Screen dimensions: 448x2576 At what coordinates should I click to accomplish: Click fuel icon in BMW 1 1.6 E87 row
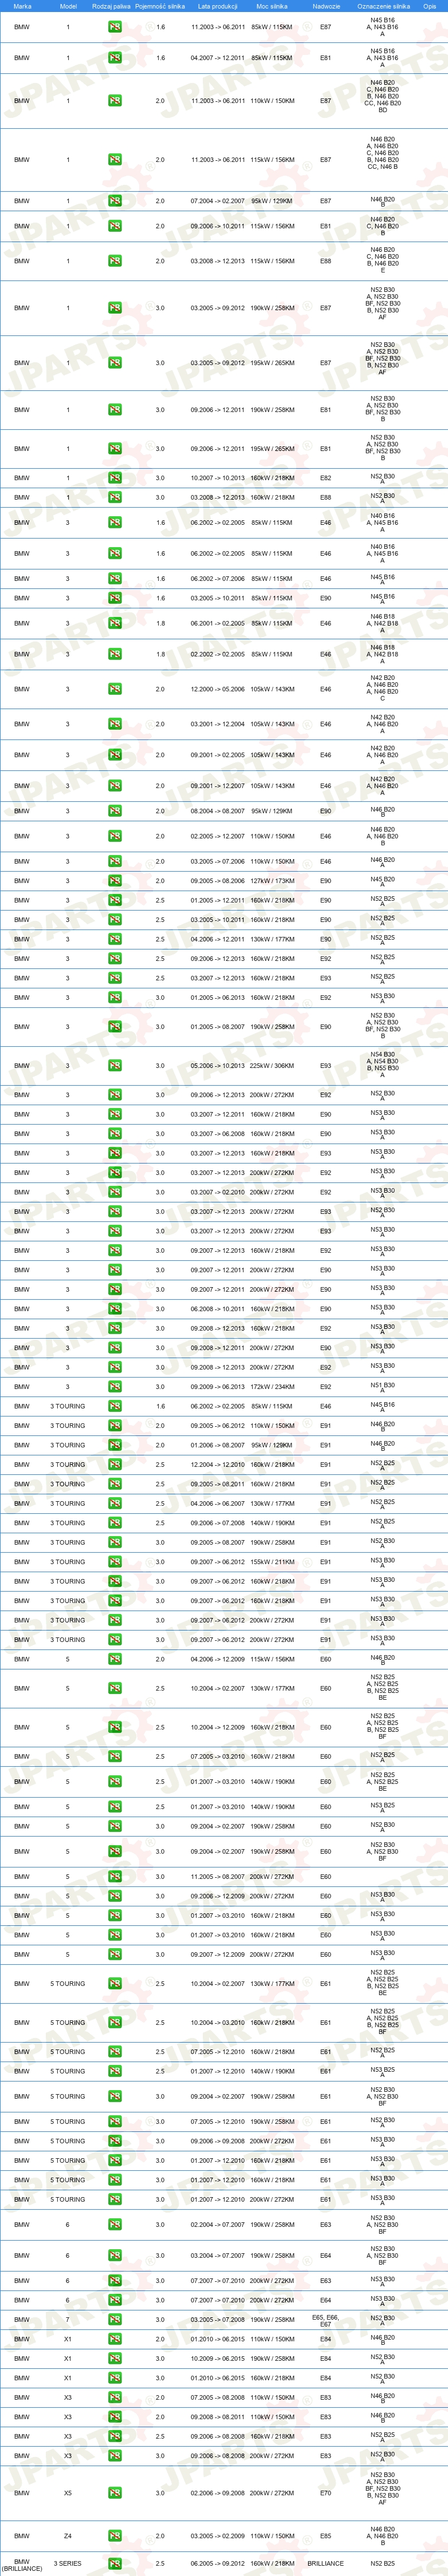(x=115, y=27)
